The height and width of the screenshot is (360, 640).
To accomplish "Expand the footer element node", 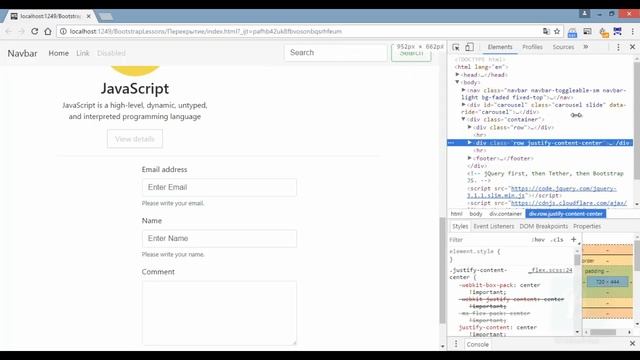I will (x=470, y=158).
